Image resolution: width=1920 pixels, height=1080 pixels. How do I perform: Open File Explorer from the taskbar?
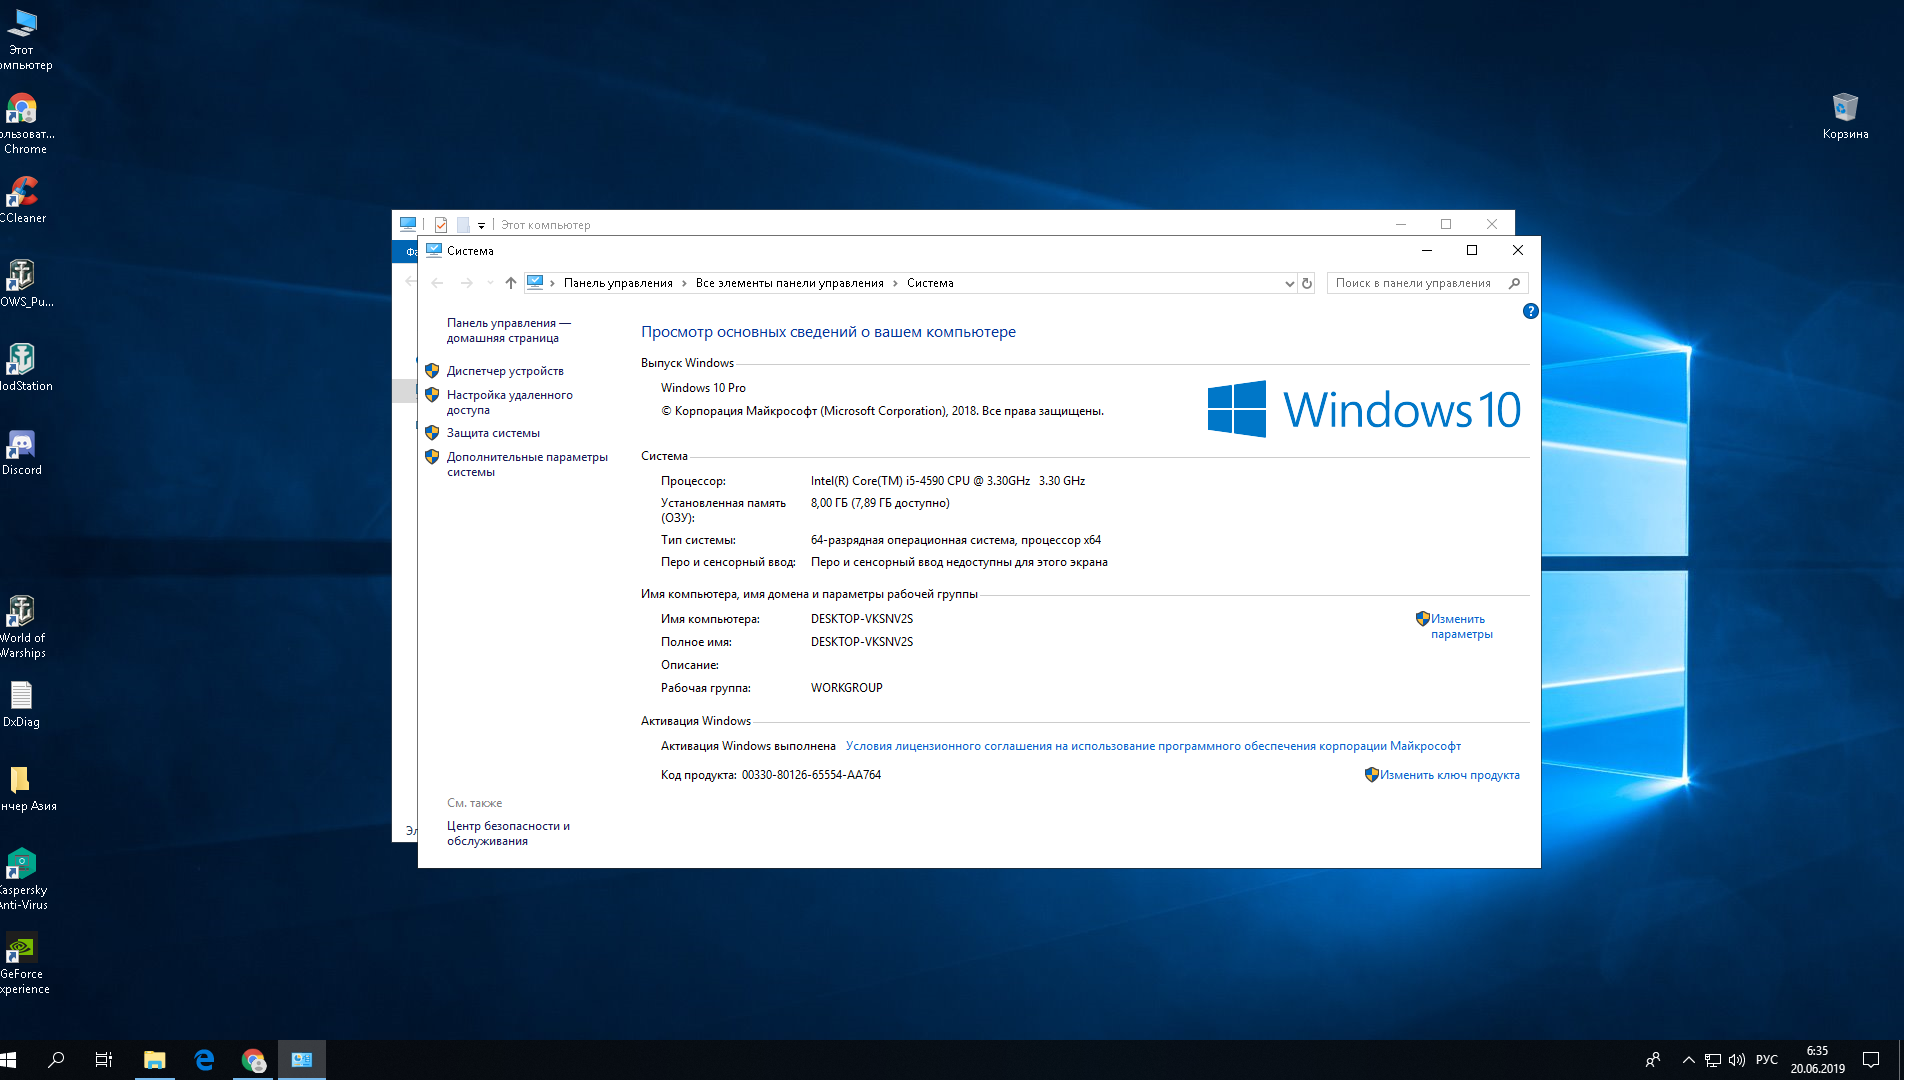point(155,1060)
